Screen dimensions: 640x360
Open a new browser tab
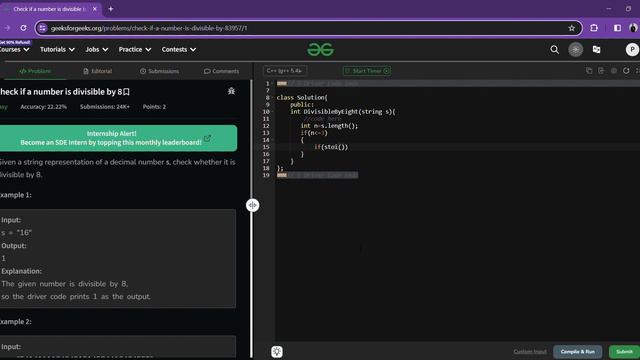(x=111, y=9)
